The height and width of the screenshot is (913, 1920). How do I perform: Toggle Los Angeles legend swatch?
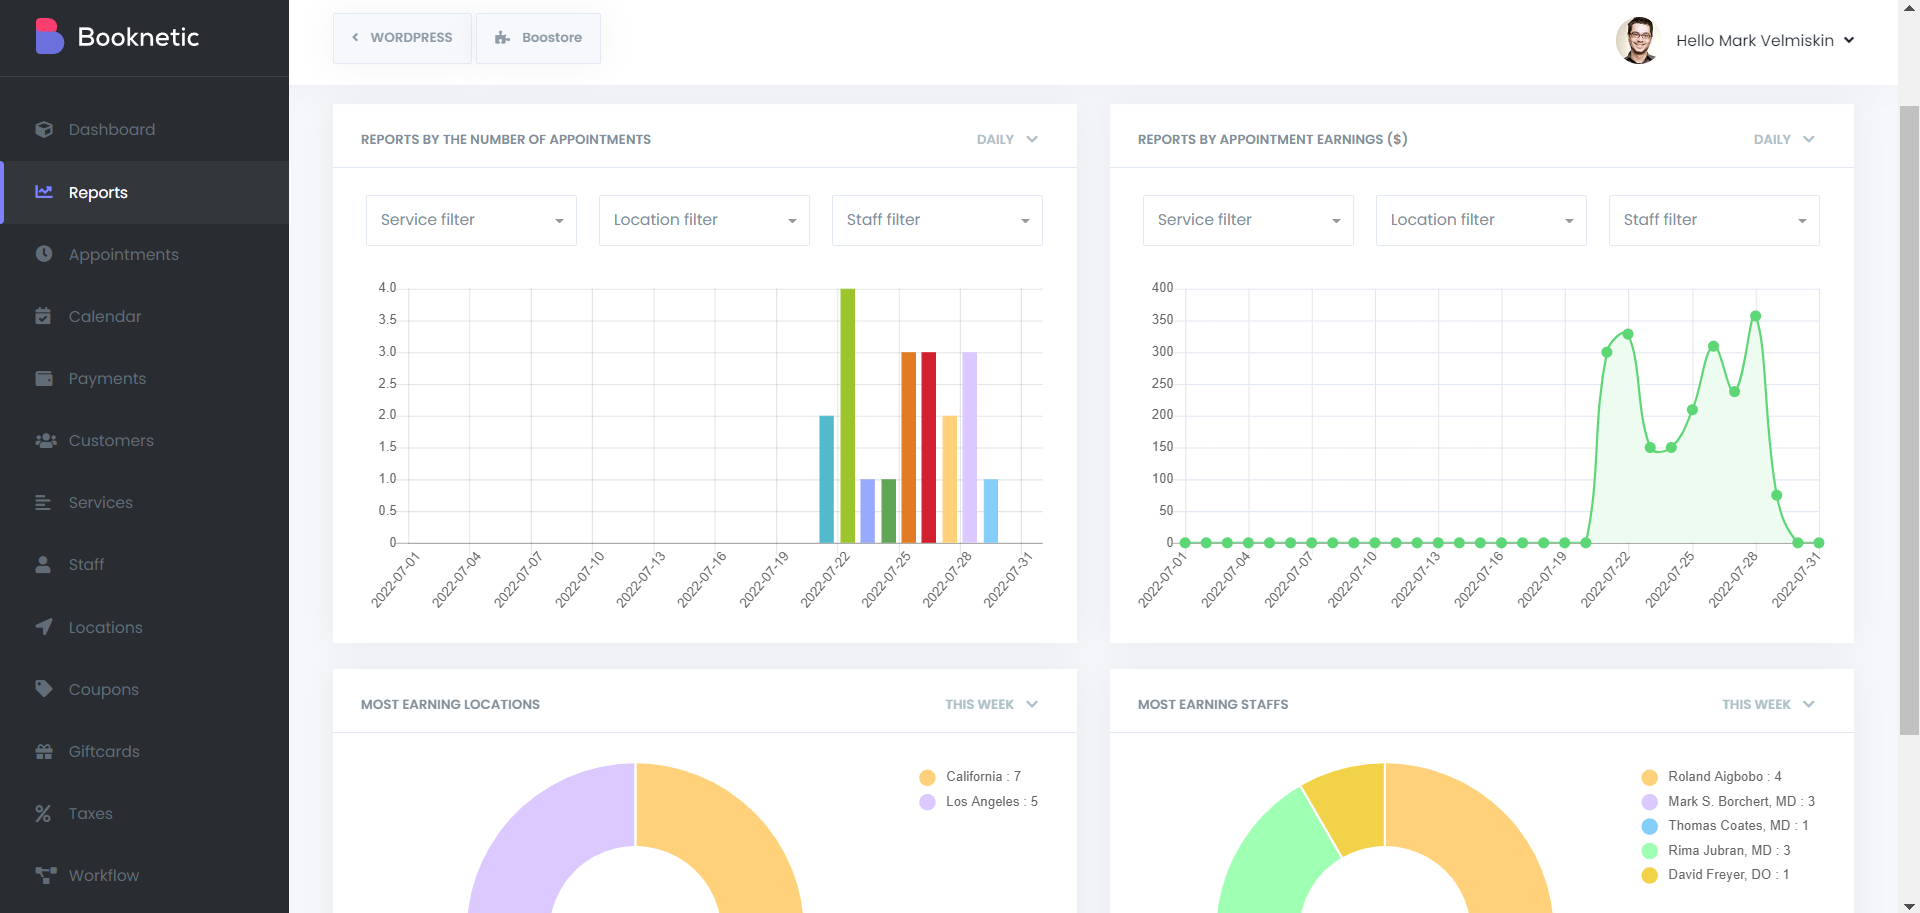[927, 802]
